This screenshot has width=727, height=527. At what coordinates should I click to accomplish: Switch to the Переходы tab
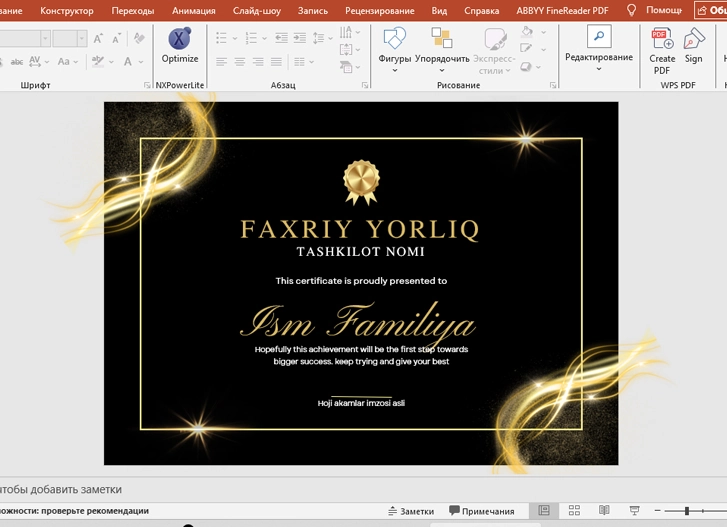click(x=133, y=11)
